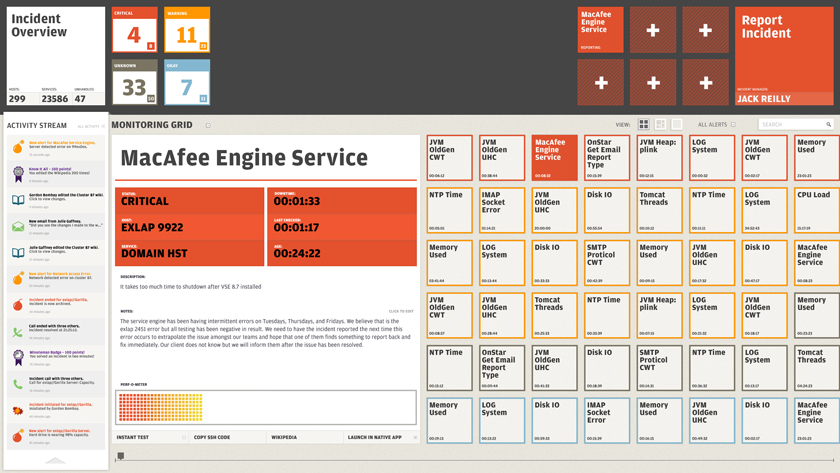The image size is (840, 473).
Task: Click the CRITICAL status field
Action: 189,201
